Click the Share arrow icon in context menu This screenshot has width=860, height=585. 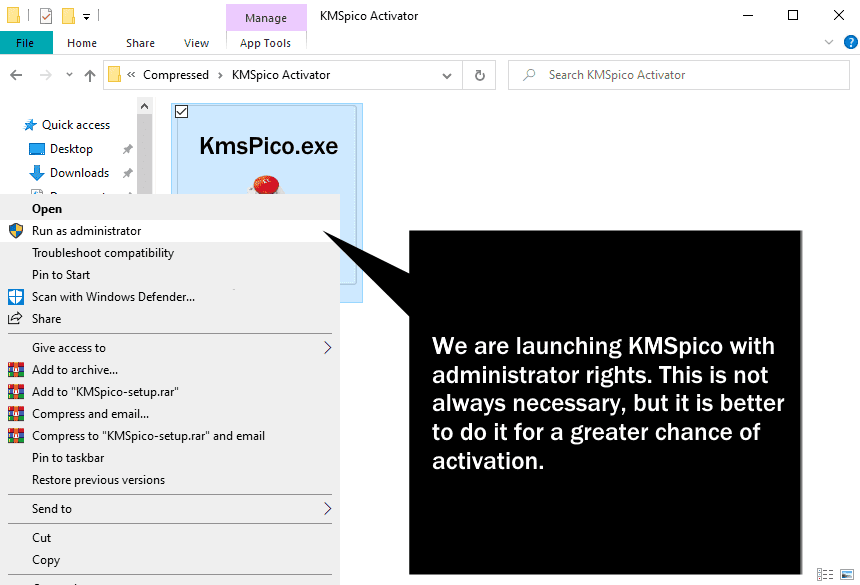click(15, 318)
